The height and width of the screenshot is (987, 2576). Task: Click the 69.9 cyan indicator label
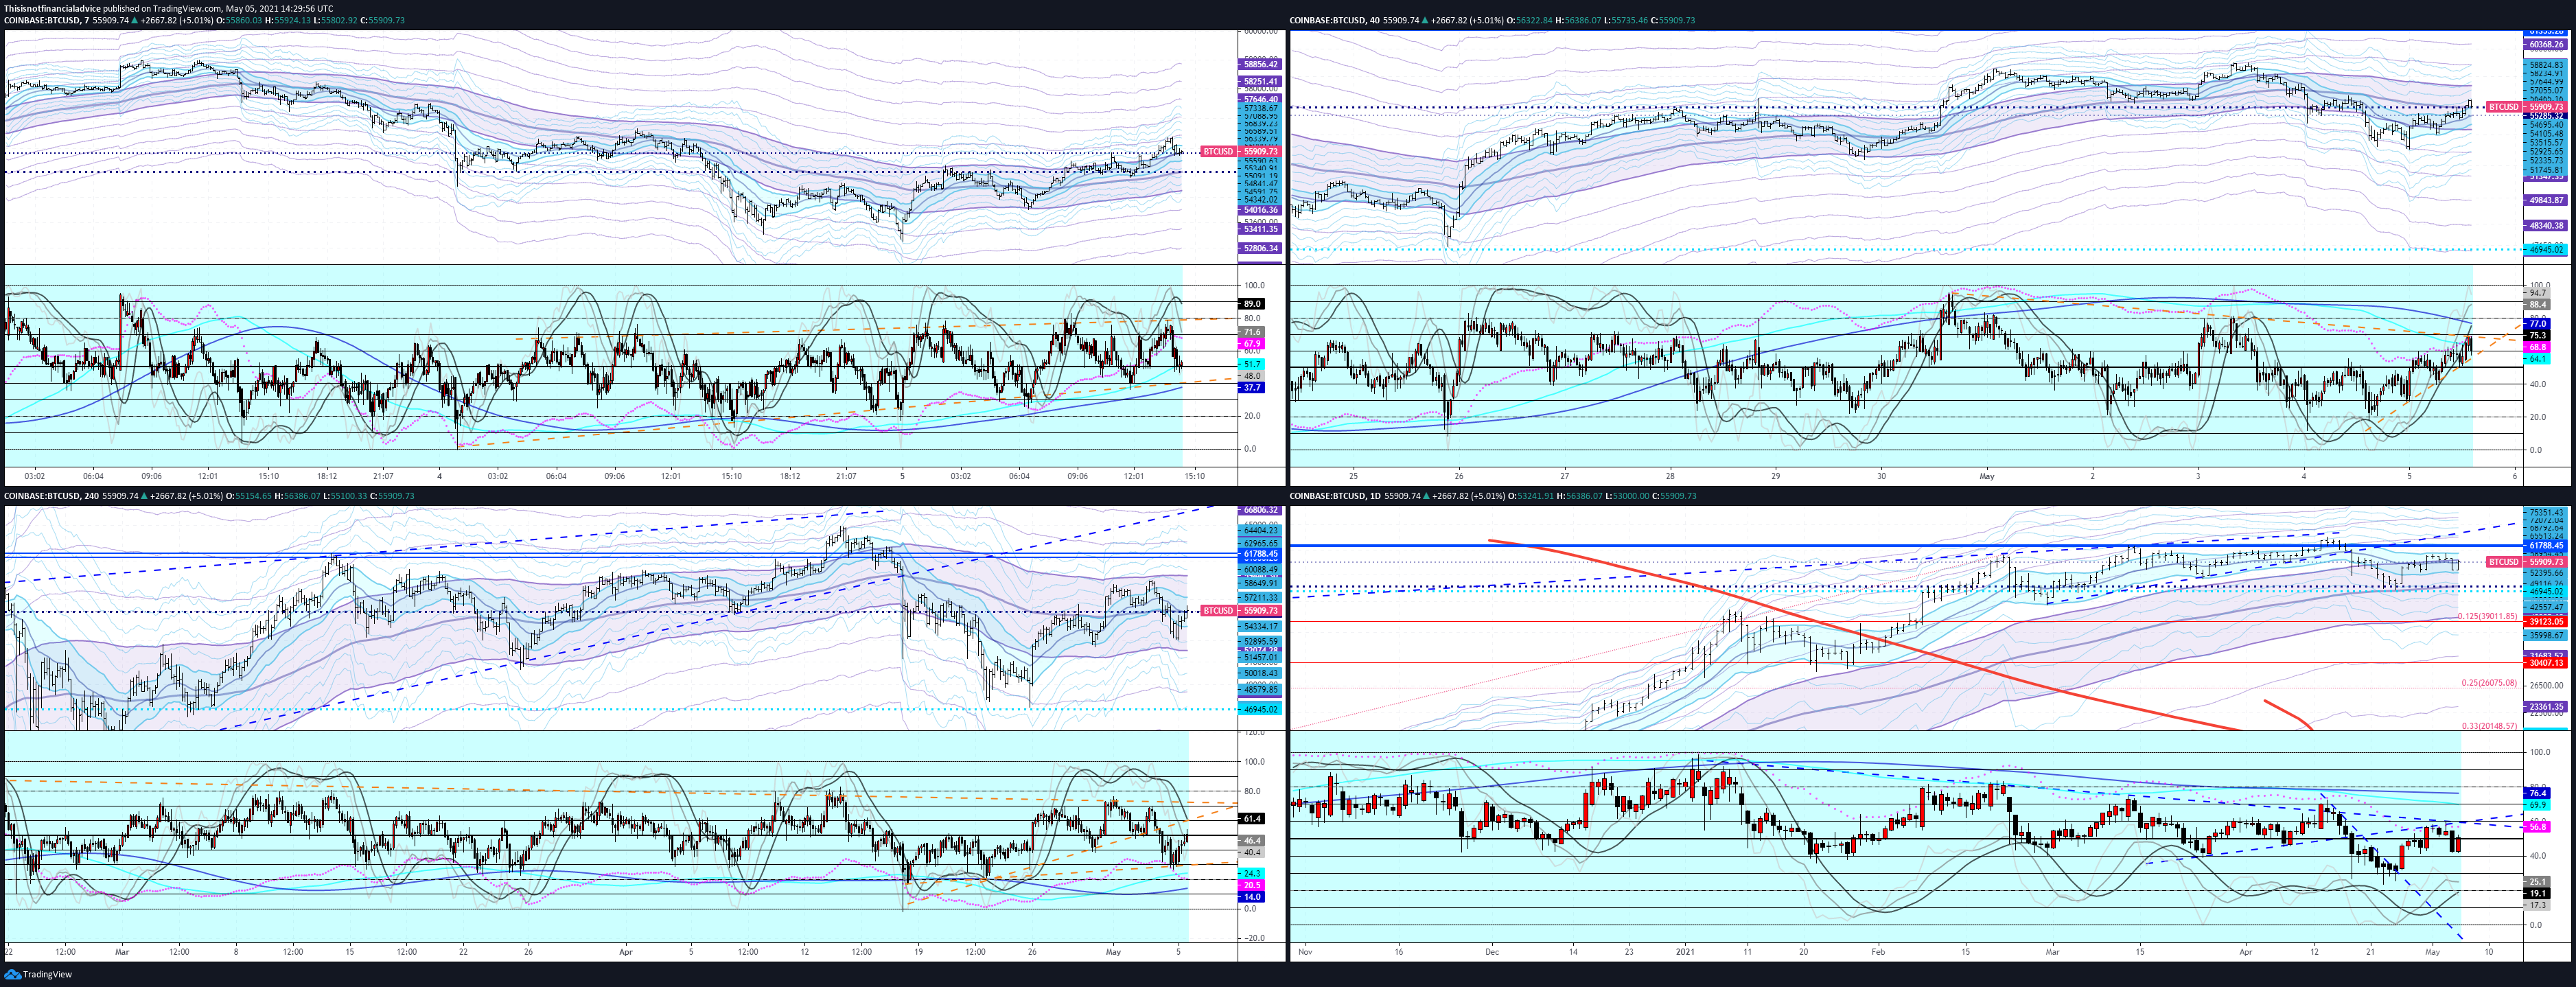[x=2538, y=805]
